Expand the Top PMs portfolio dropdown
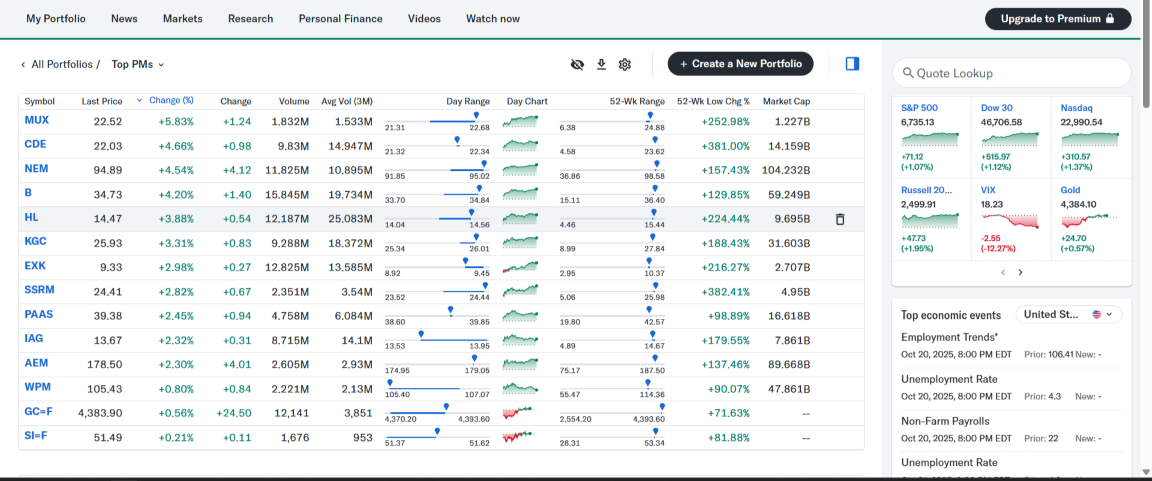This screenshot has width=1152, height=481. [161, 64]
